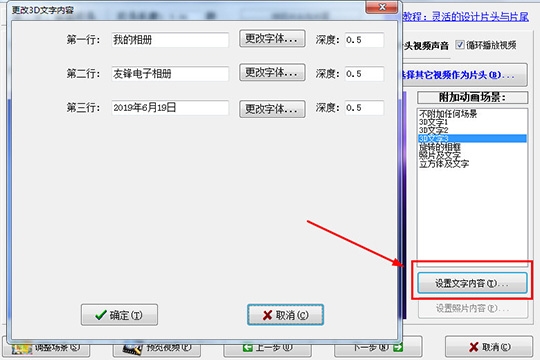The image size is (540, 360).
Task: Click 取消(C) in the main window
Action: [489, 347]
